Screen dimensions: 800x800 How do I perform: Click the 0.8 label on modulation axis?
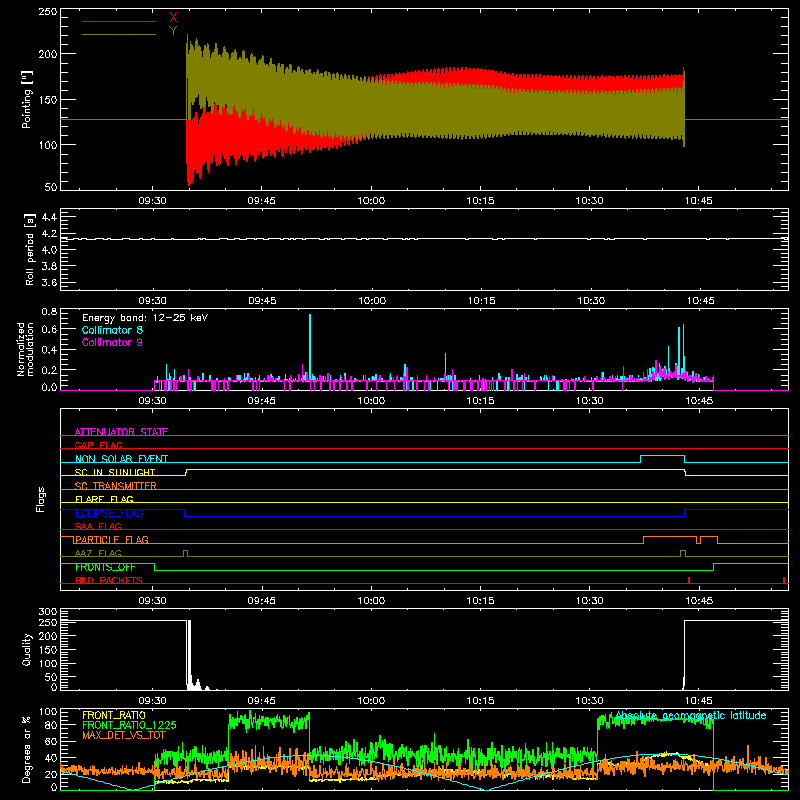coord(49,312)
